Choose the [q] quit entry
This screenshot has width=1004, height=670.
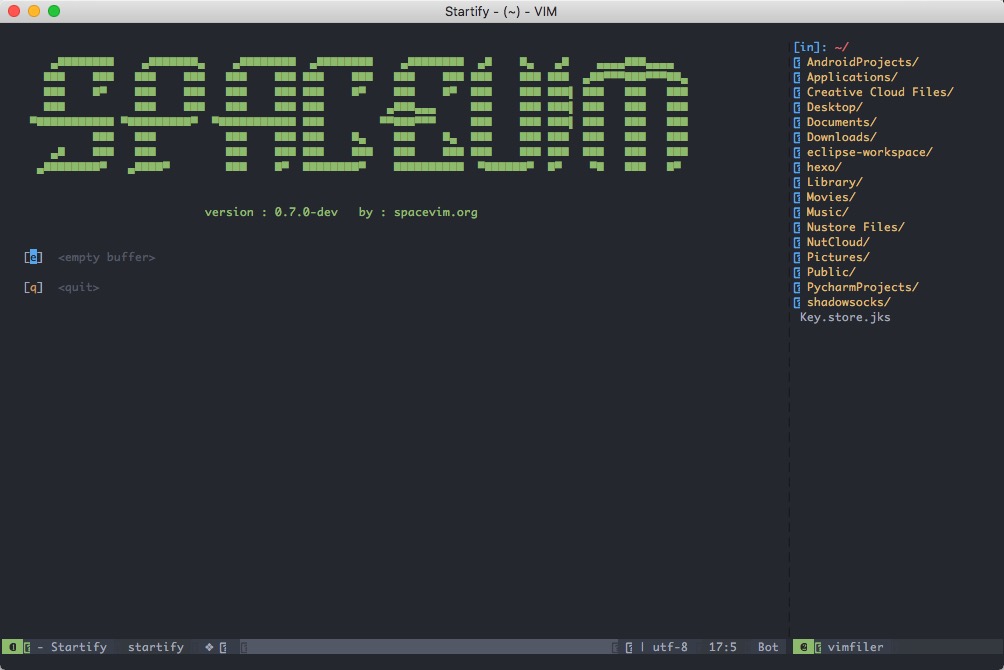pyautogui.click(x=78, y=287)
